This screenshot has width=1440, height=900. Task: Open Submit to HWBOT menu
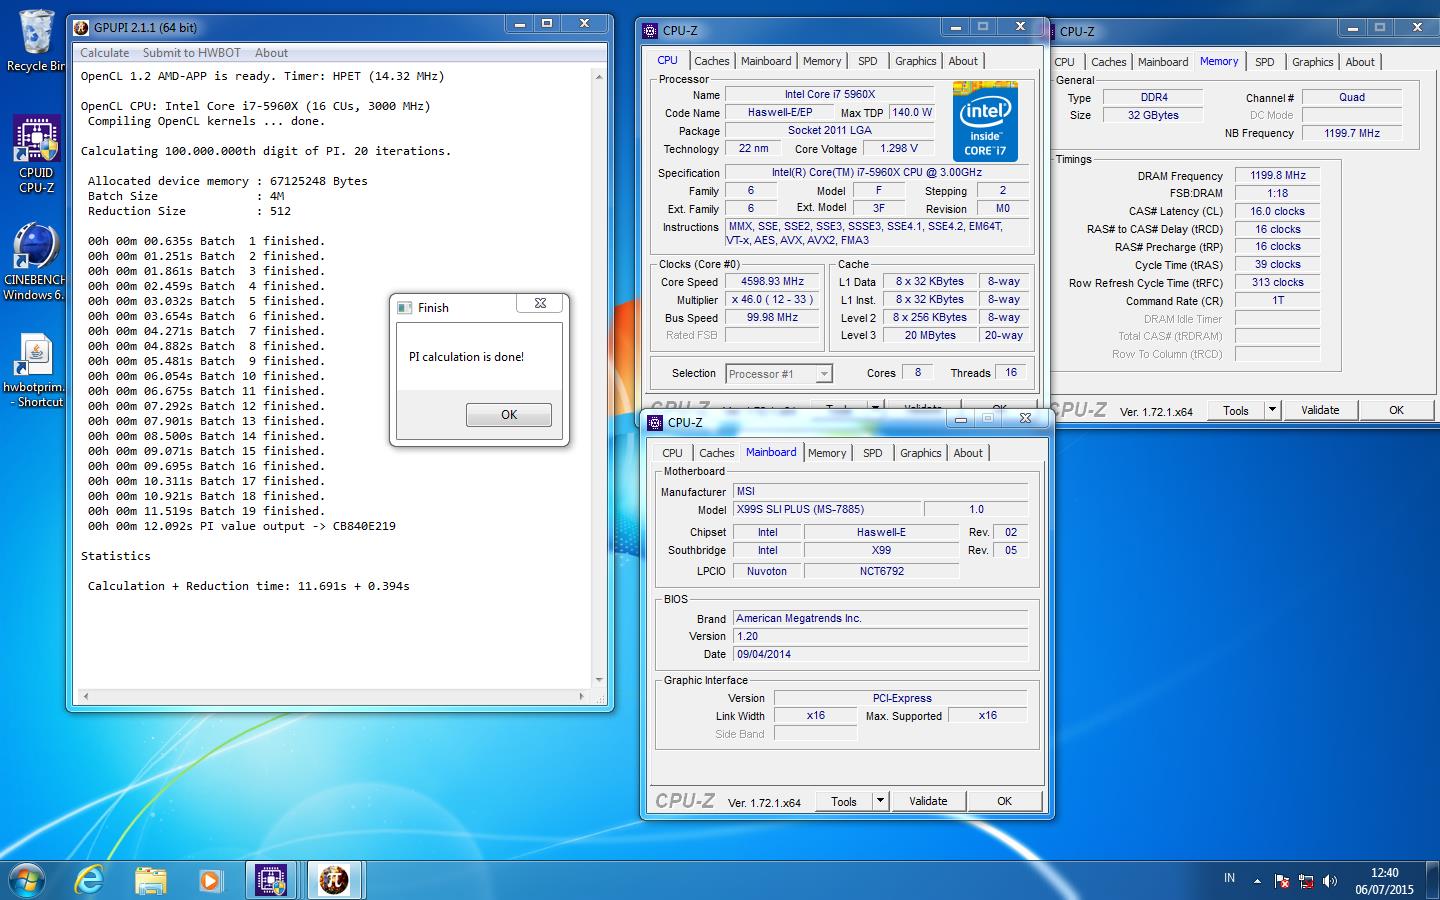point(191,53)
